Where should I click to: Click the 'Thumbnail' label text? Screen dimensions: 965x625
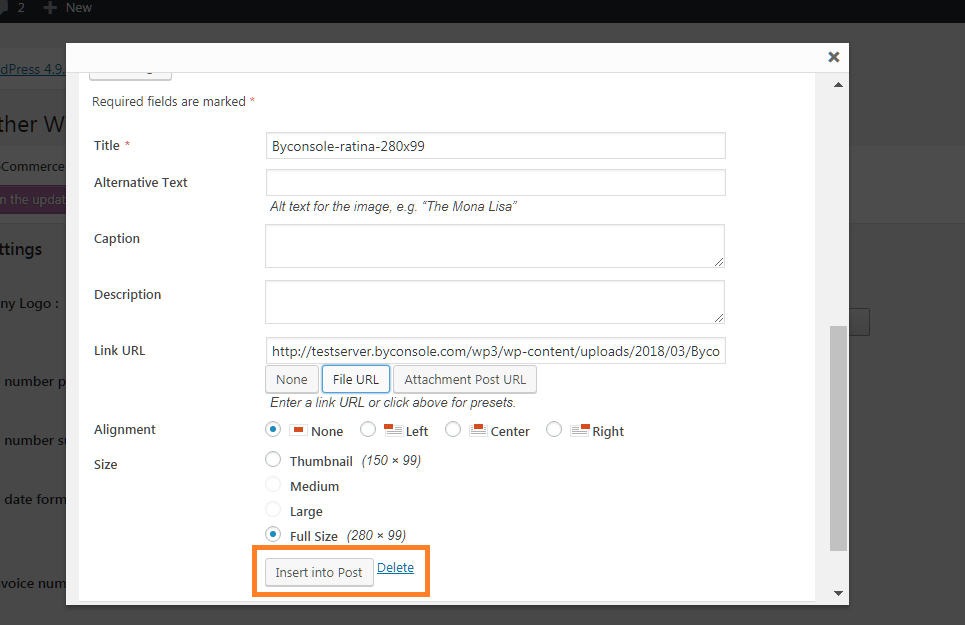tap(321, 461)
